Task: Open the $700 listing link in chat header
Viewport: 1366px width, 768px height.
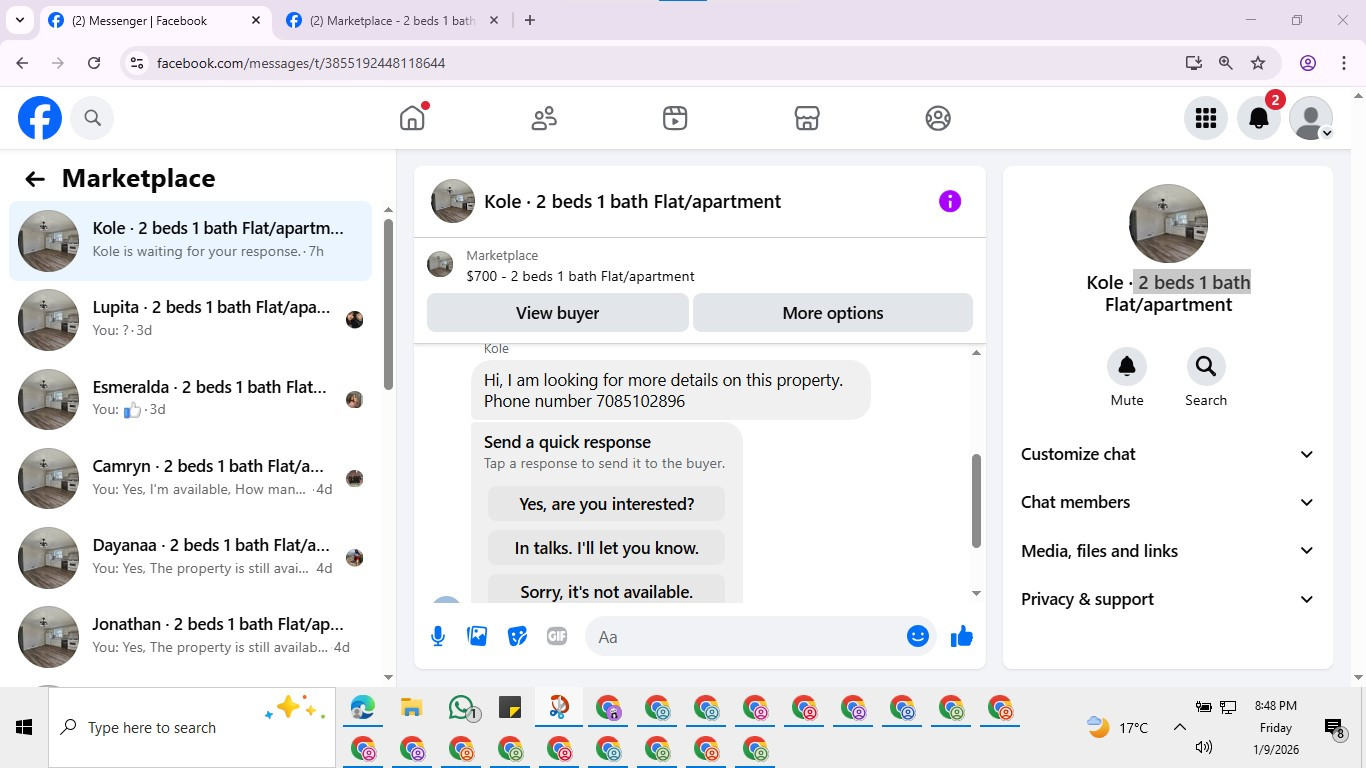Action: (580, 276)
